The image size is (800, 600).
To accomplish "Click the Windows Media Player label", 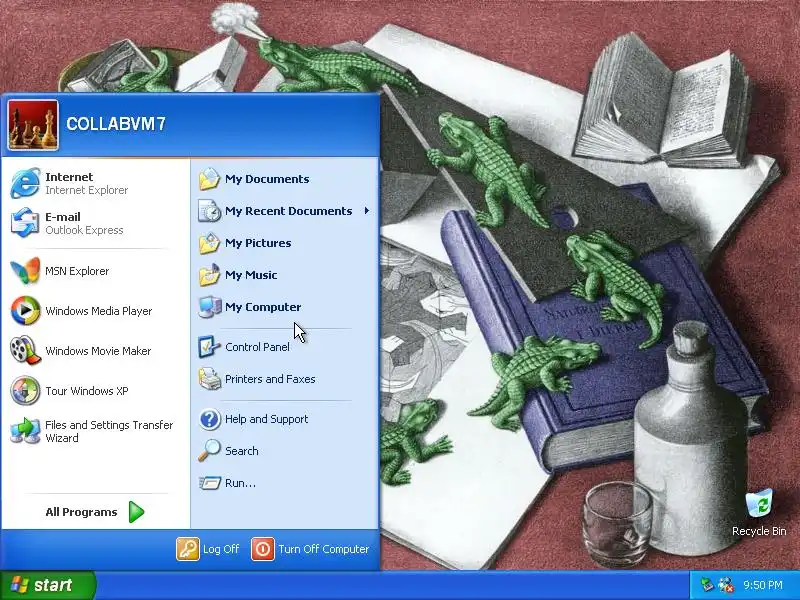I will tap(98, 311).
